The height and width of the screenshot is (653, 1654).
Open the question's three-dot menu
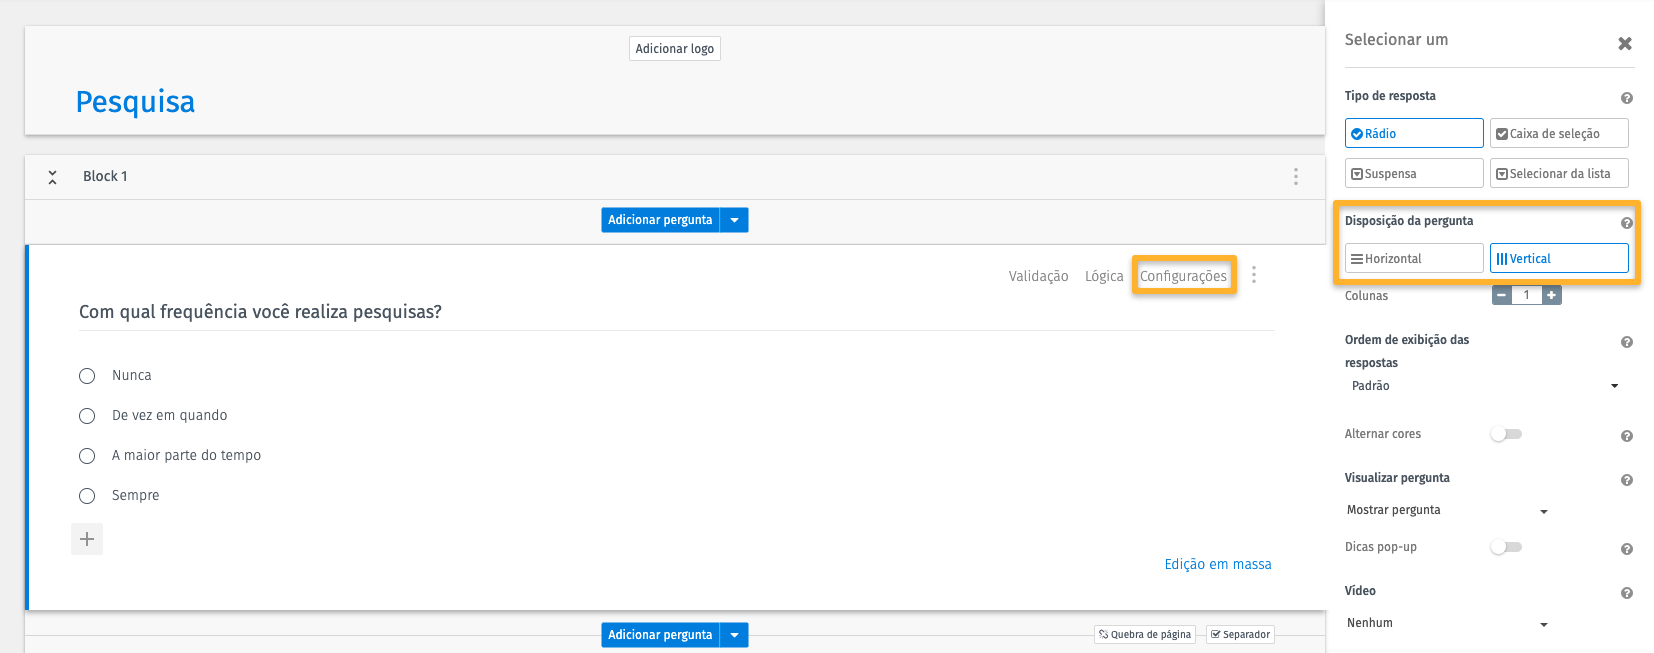tap(1254, 275)
